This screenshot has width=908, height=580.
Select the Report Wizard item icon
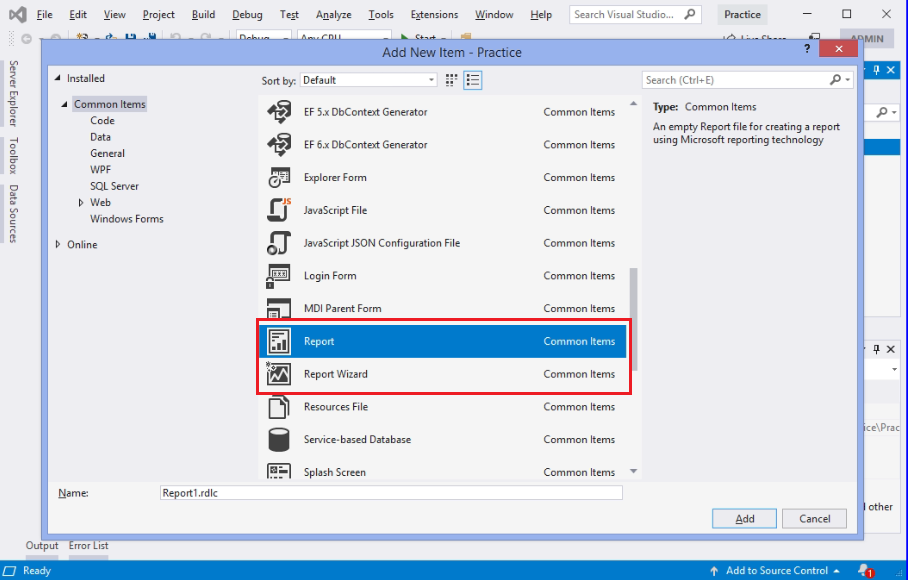coord(283,373)
